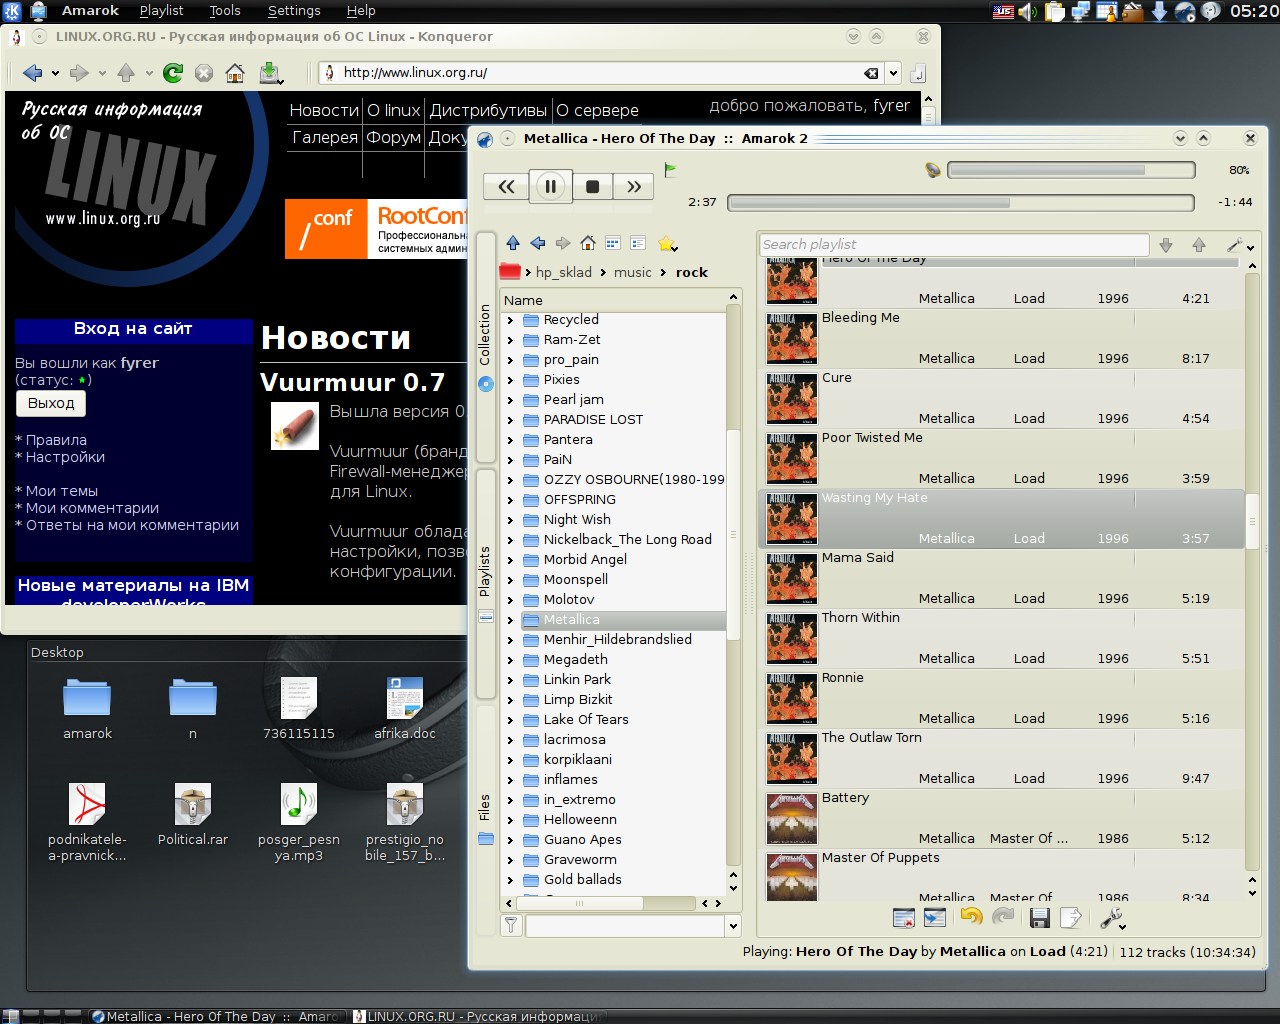
Task: Click the file browser filter funnel icon
Action: tap(511, 926)
